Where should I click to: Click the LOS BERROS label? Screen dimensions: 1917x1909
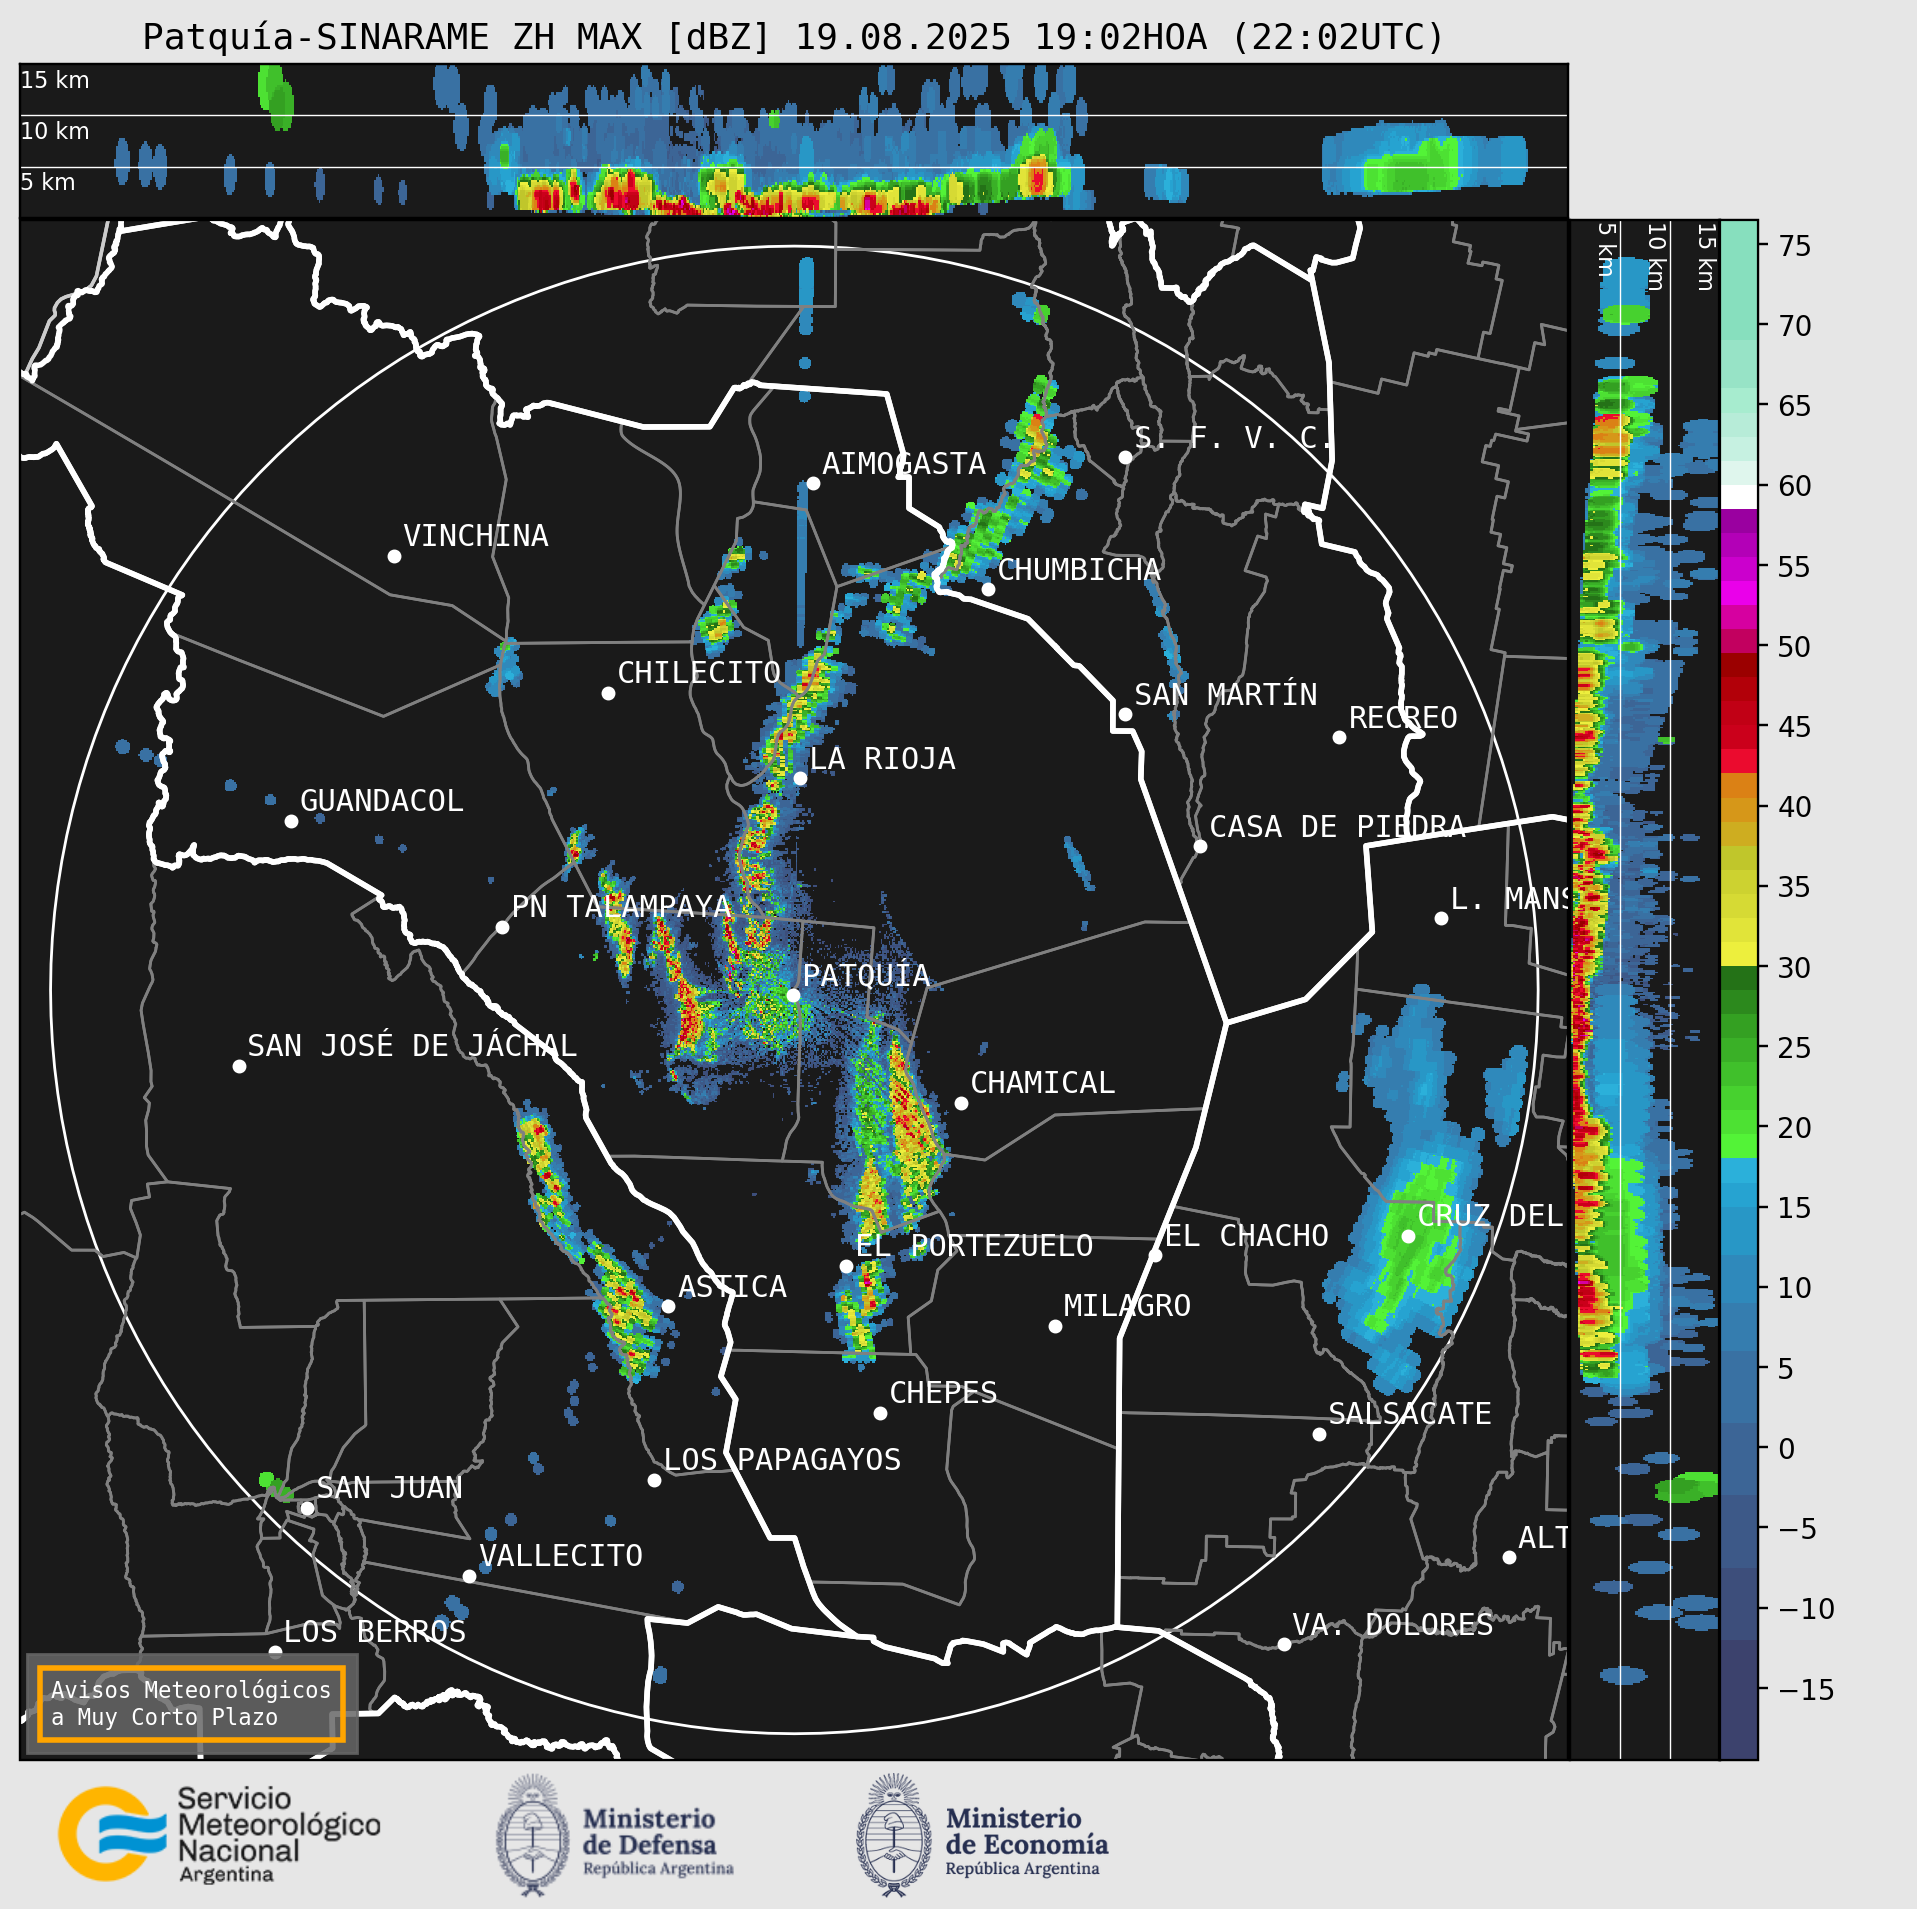(374, 1631)
